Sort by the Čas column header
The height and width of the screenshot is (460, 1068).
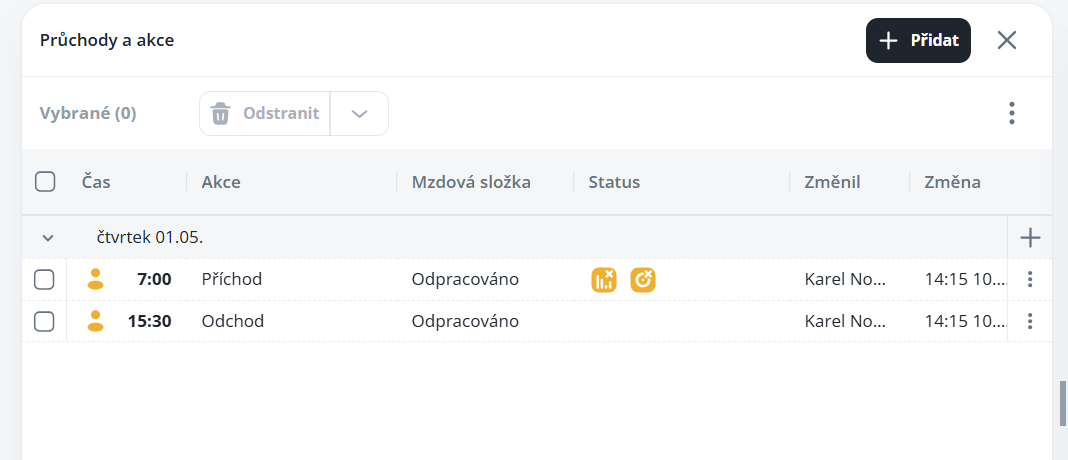tap(96, 182)
